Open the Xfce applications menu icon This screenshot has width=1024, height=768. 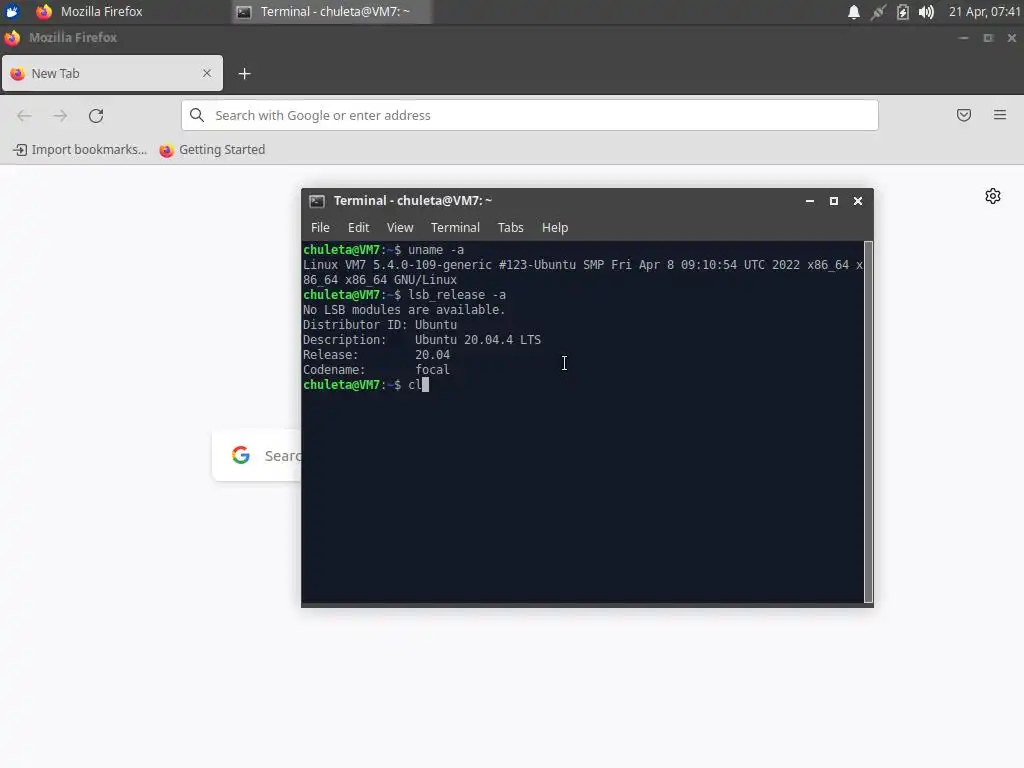point(12,11)
